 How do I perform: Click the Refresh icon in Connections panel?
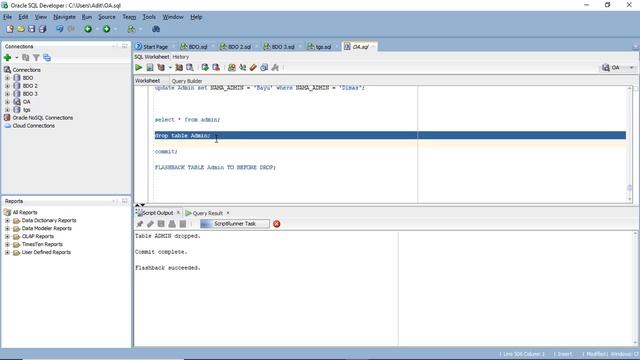[26, 58]
